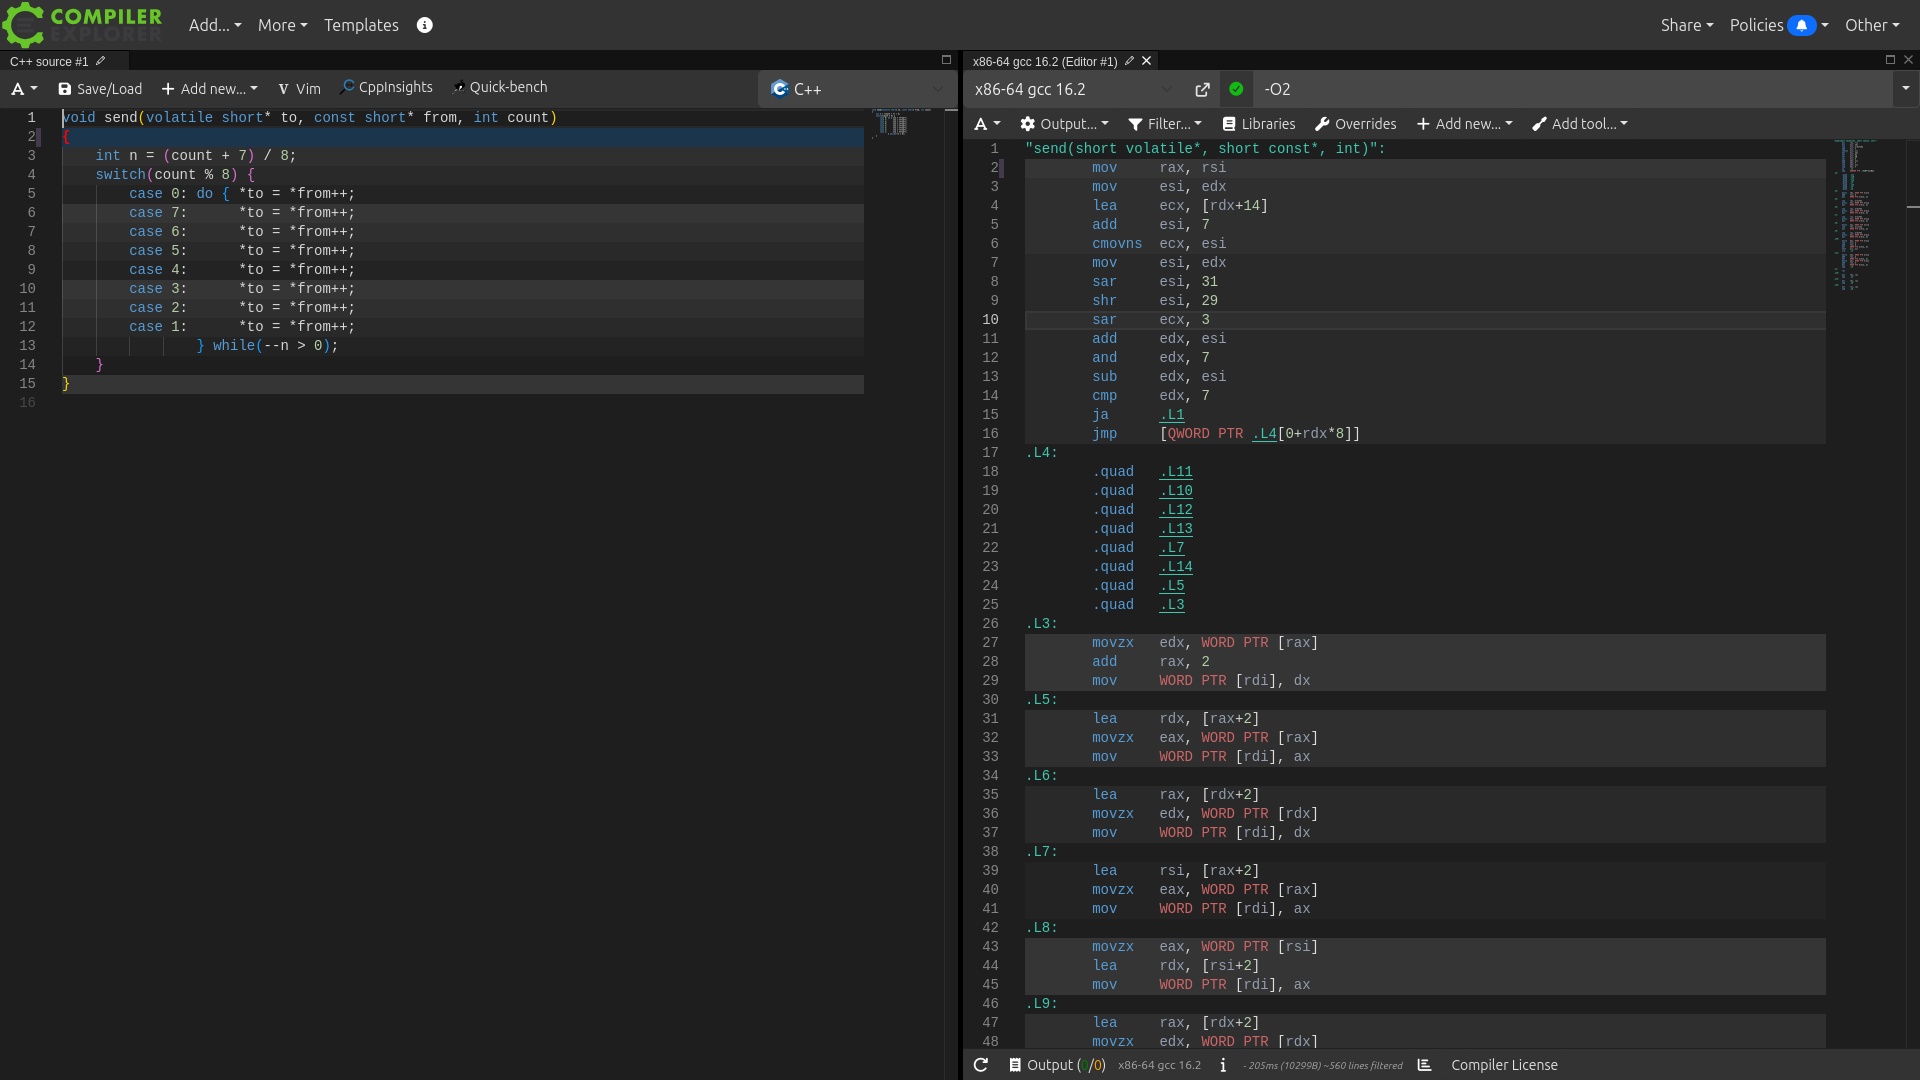The image size is (1920, 1080).
Task: Expand the C++ language selector
Action: click(x=857, y=89)
